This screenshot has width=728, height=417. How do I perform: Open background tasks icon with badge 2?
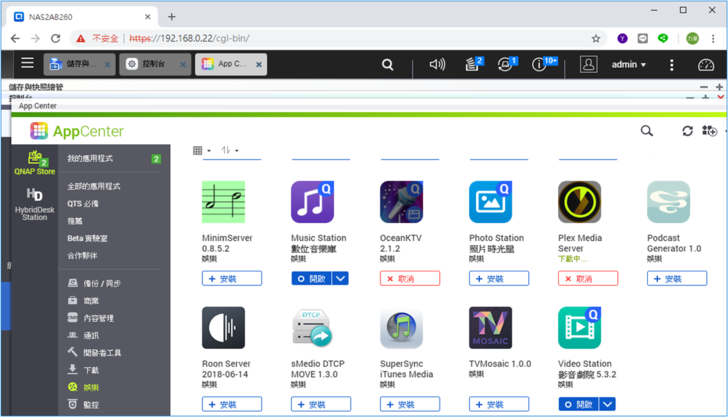pos(474,64)
